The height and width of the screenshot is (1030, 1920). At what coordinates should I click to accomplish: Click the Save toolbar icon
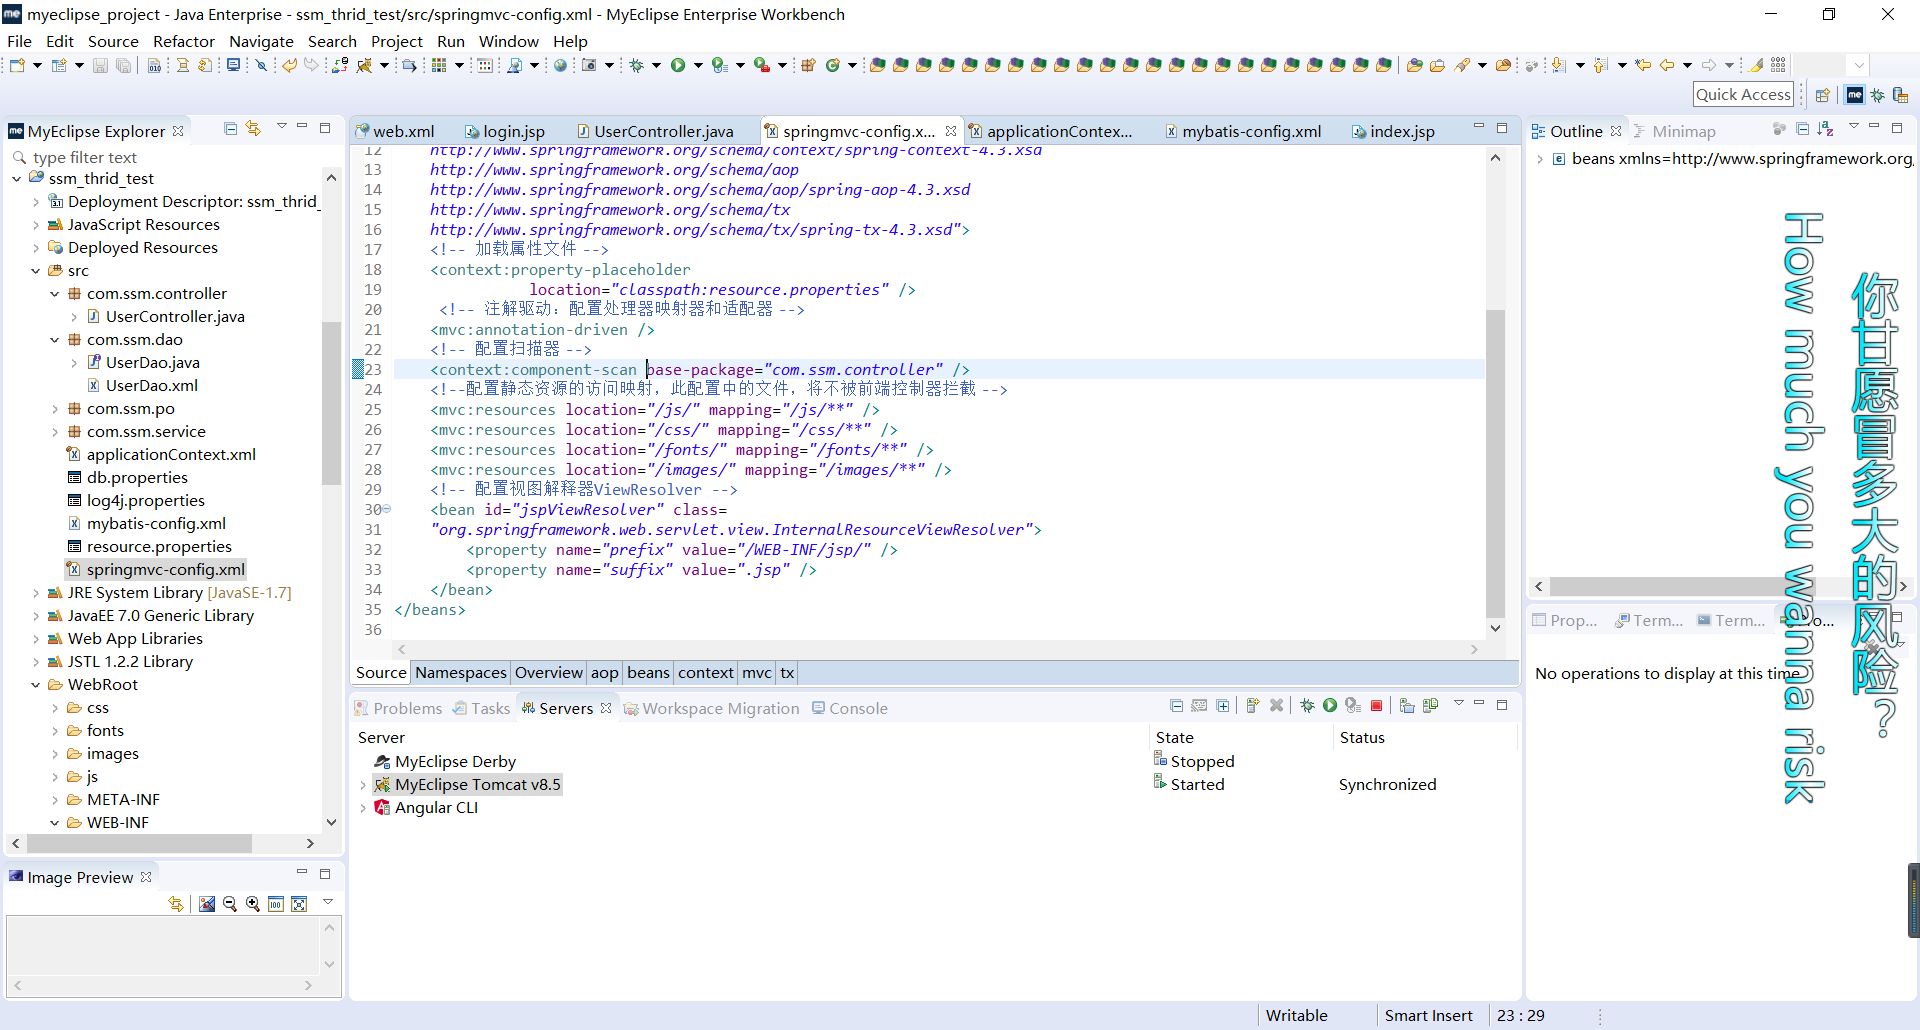pos(100,66)
